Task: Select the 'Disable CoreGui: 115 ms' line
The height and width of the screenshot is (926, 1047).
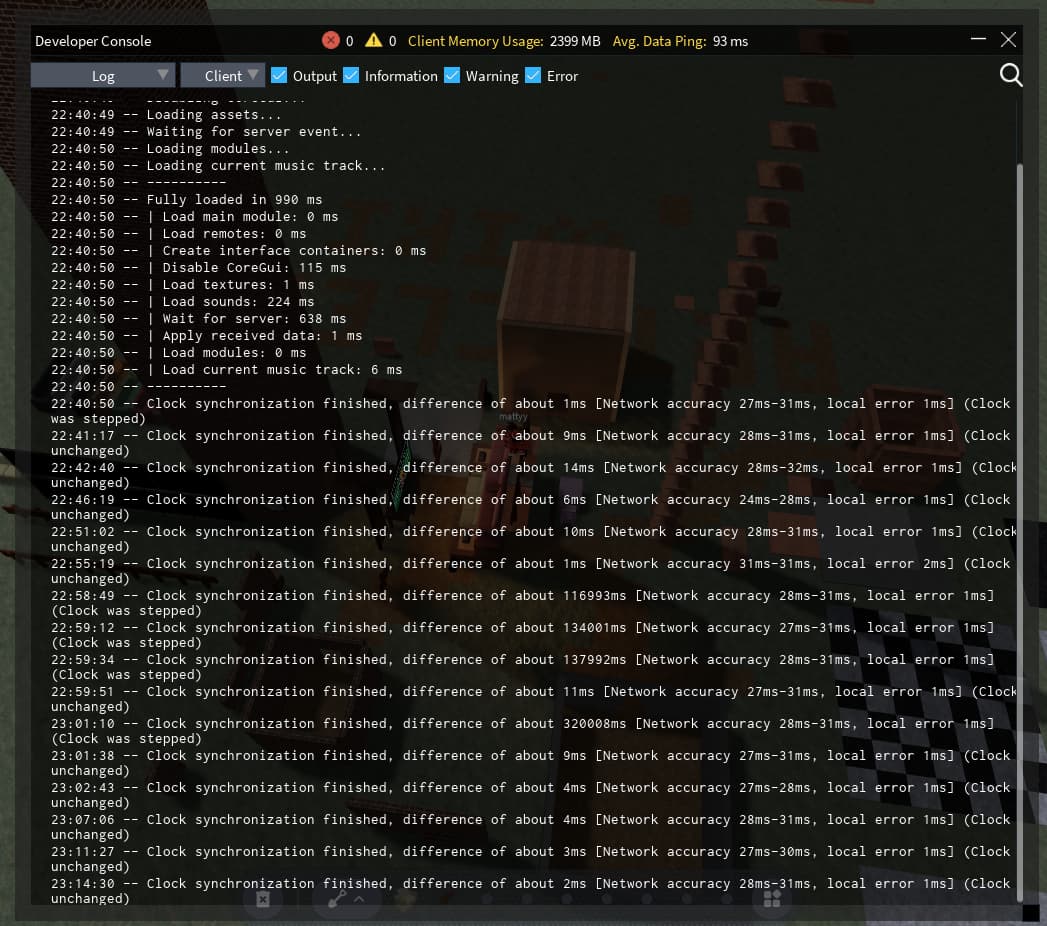Action: click(198, 268)
